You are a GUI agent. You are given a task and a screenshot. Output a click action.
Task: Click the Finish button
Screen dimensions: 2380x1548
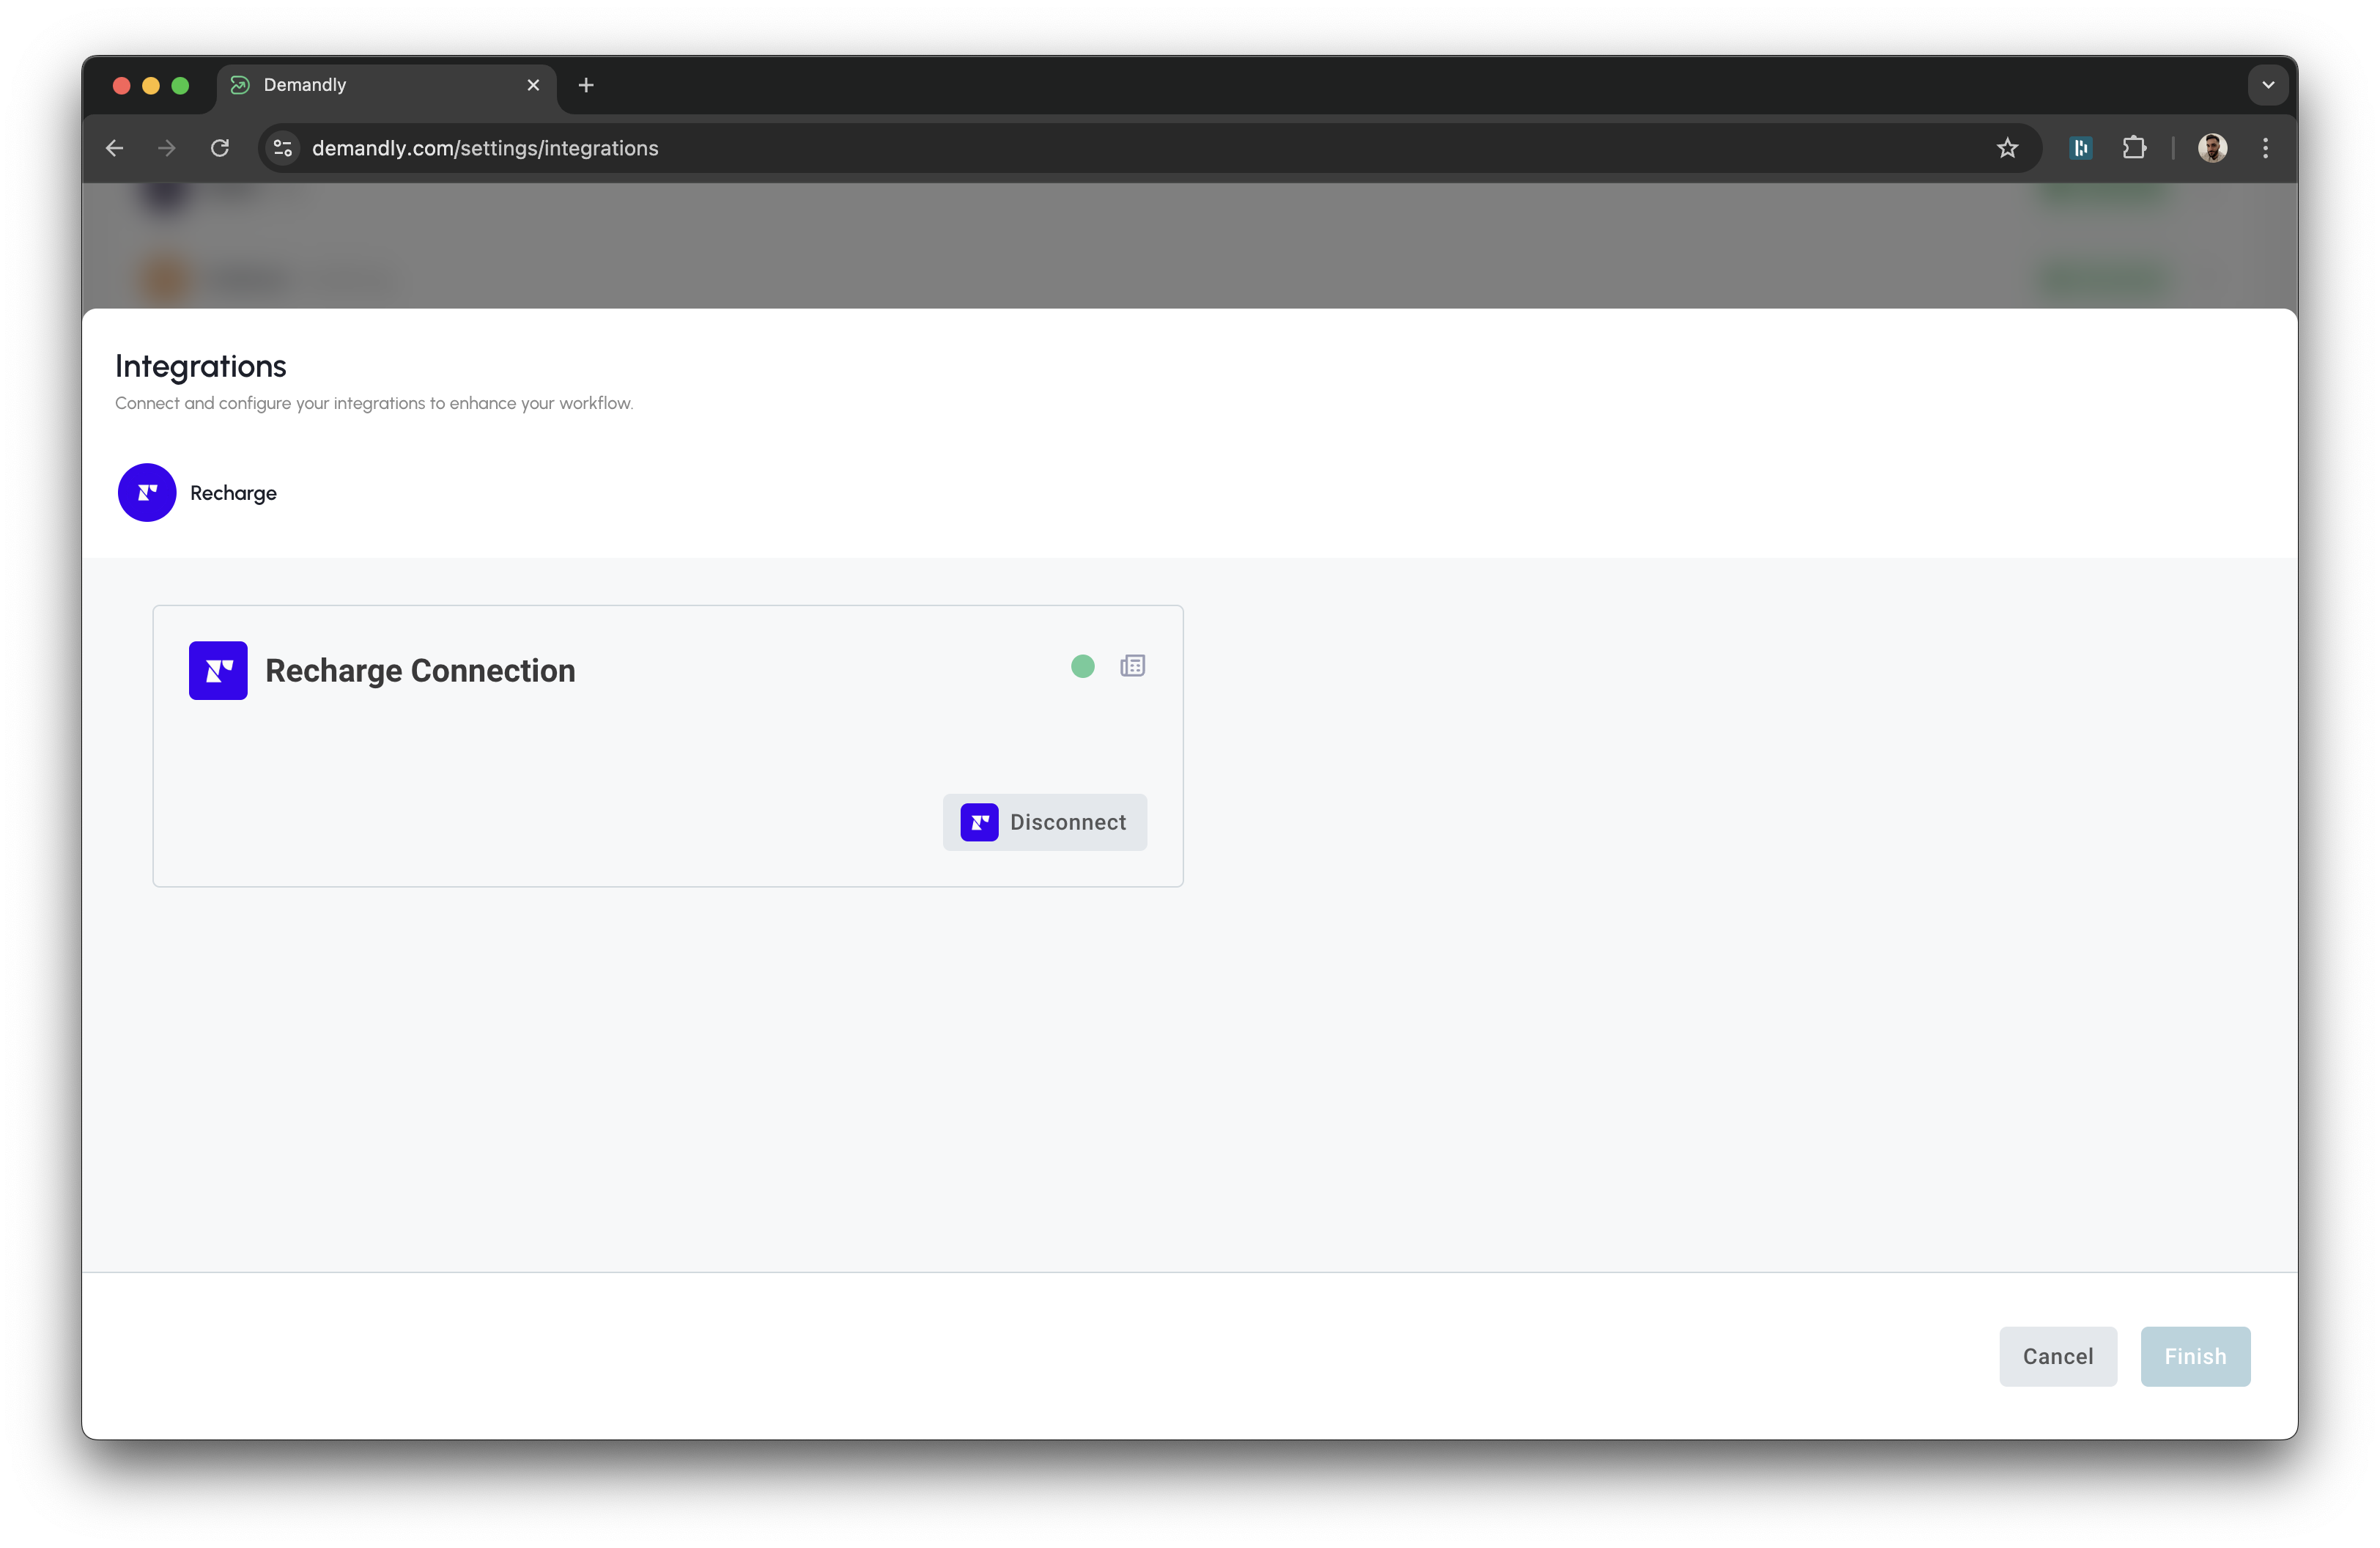[x=2194, y=1356]
